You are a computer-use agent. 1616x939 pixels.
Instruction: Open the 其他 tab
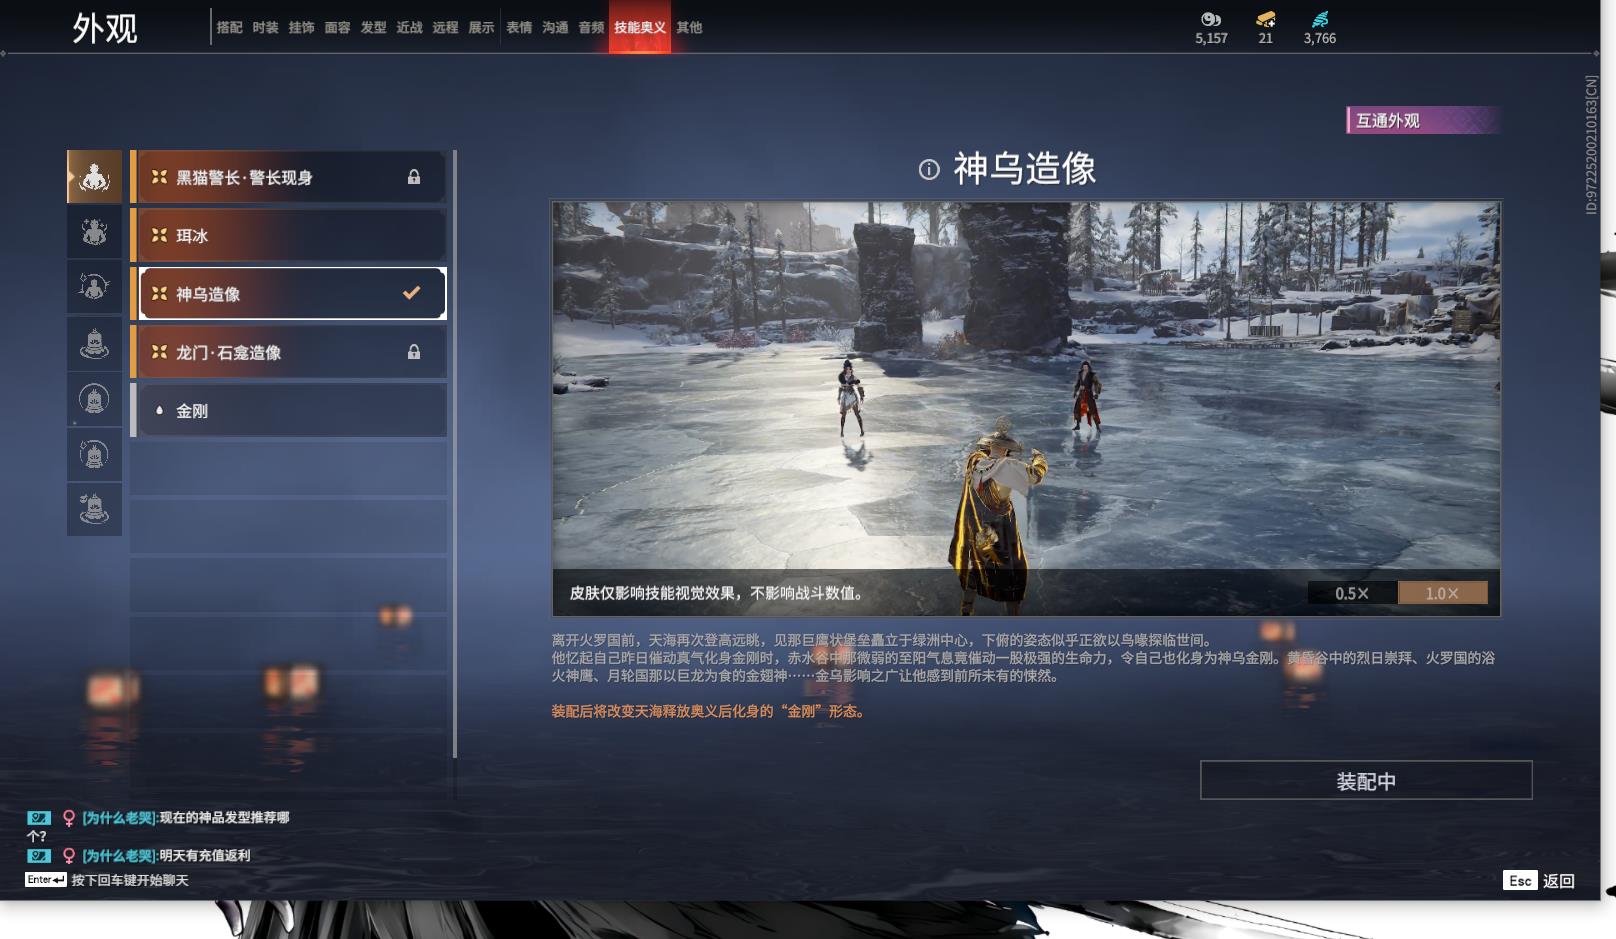click(x=689, y=28)
